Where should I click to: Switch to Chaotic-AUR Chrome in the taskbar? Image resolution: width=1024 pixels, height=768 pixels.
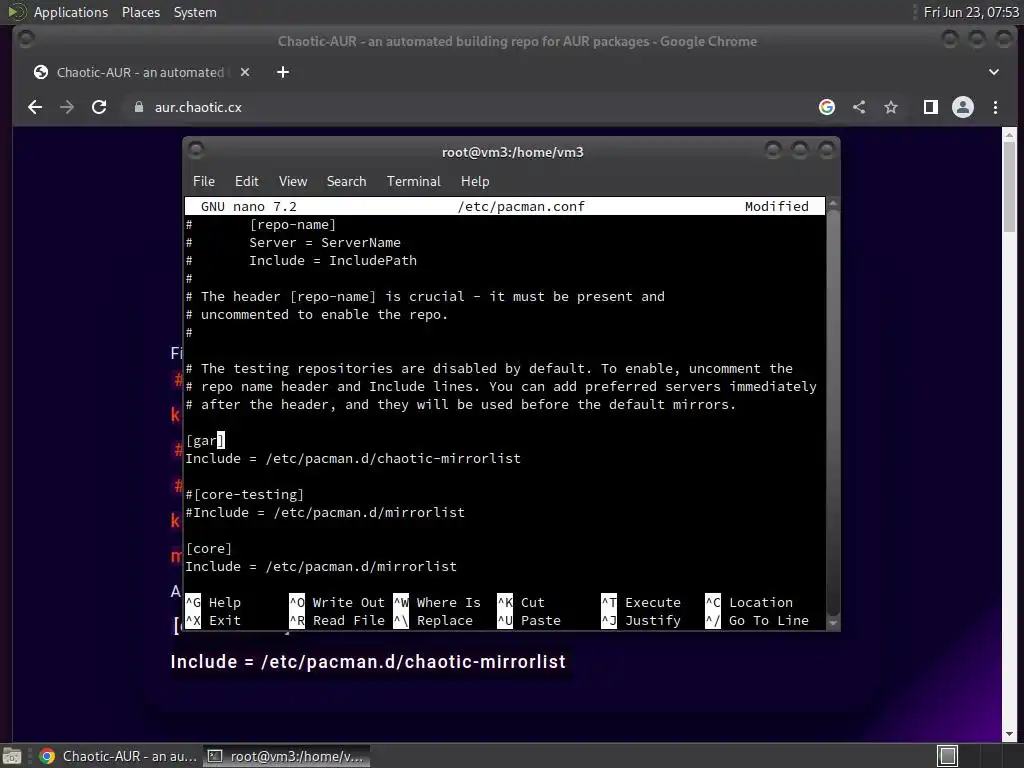[118, 756]
